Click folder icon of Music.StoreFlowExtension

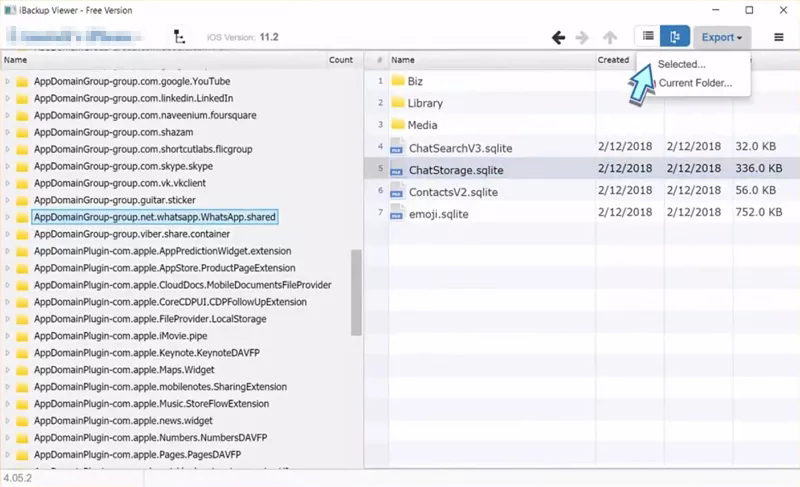(x=22, y=404)
